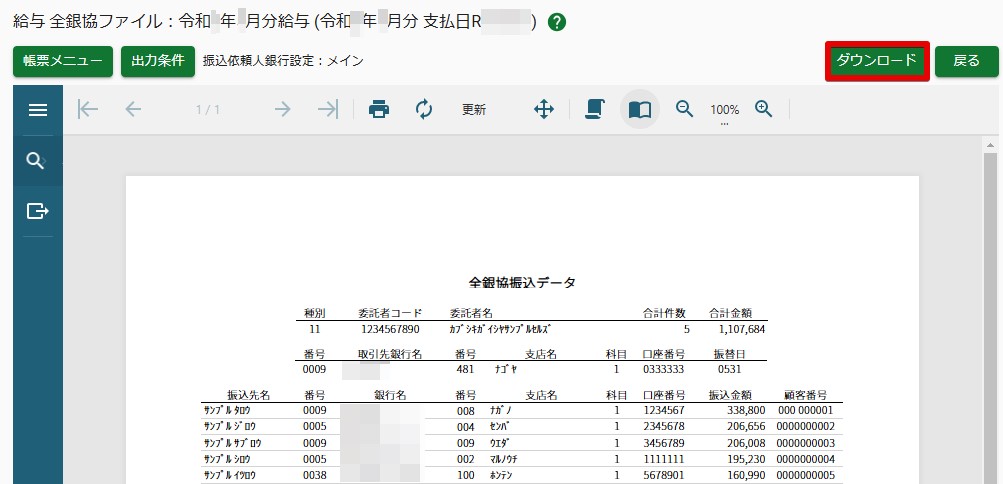Open the 100% zoom level dropdown
This screenshot has width=1003, height=484.
point(724,111)
